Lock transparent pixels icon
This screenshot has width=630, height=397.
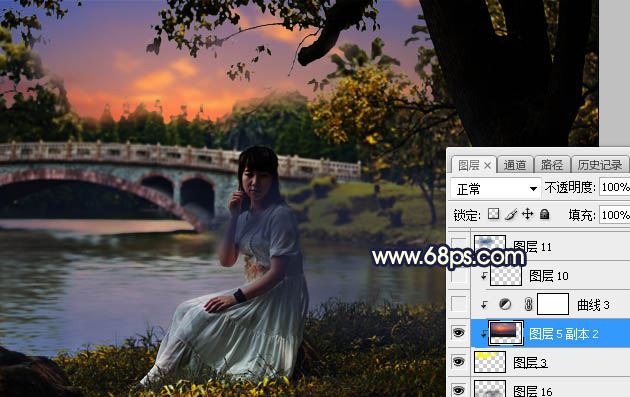pyautogui.click(x=493, y=214)
